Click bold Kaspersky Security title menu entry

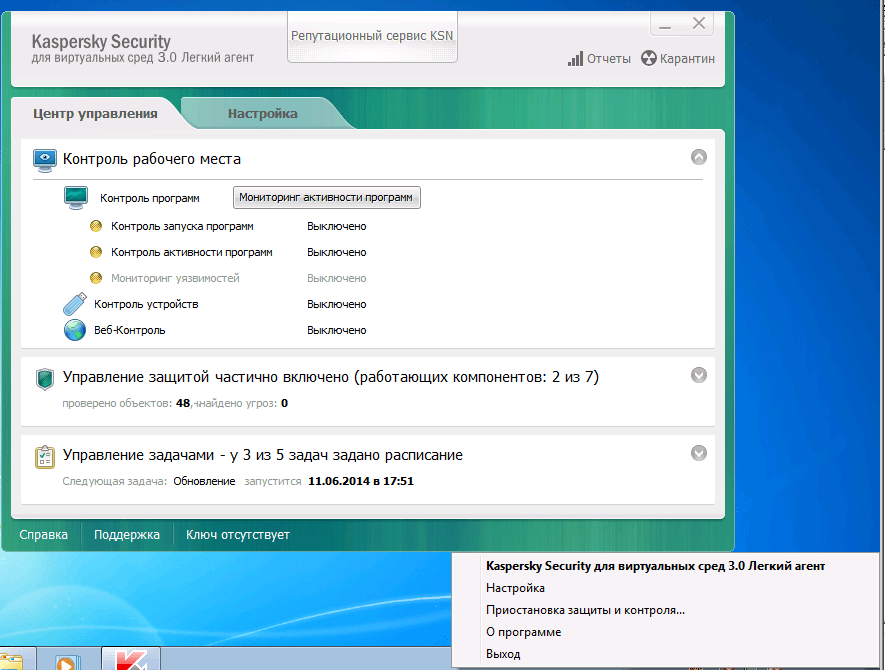[655, 566]
